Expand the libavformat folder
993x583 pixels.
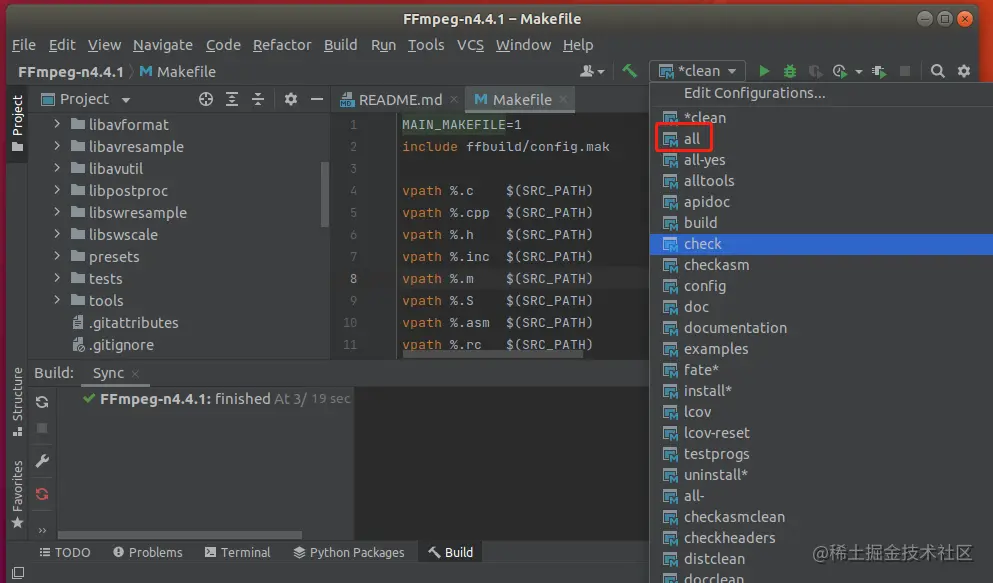57,124
